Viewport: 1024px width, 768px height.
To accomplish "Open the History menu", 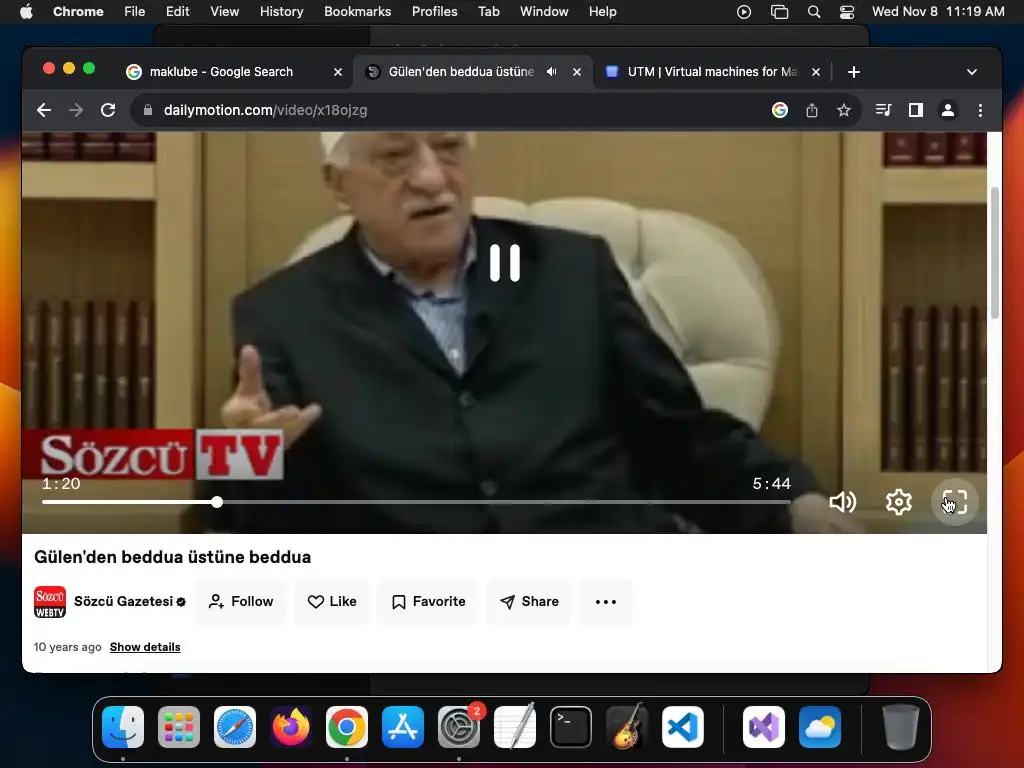I will point(281,12).
